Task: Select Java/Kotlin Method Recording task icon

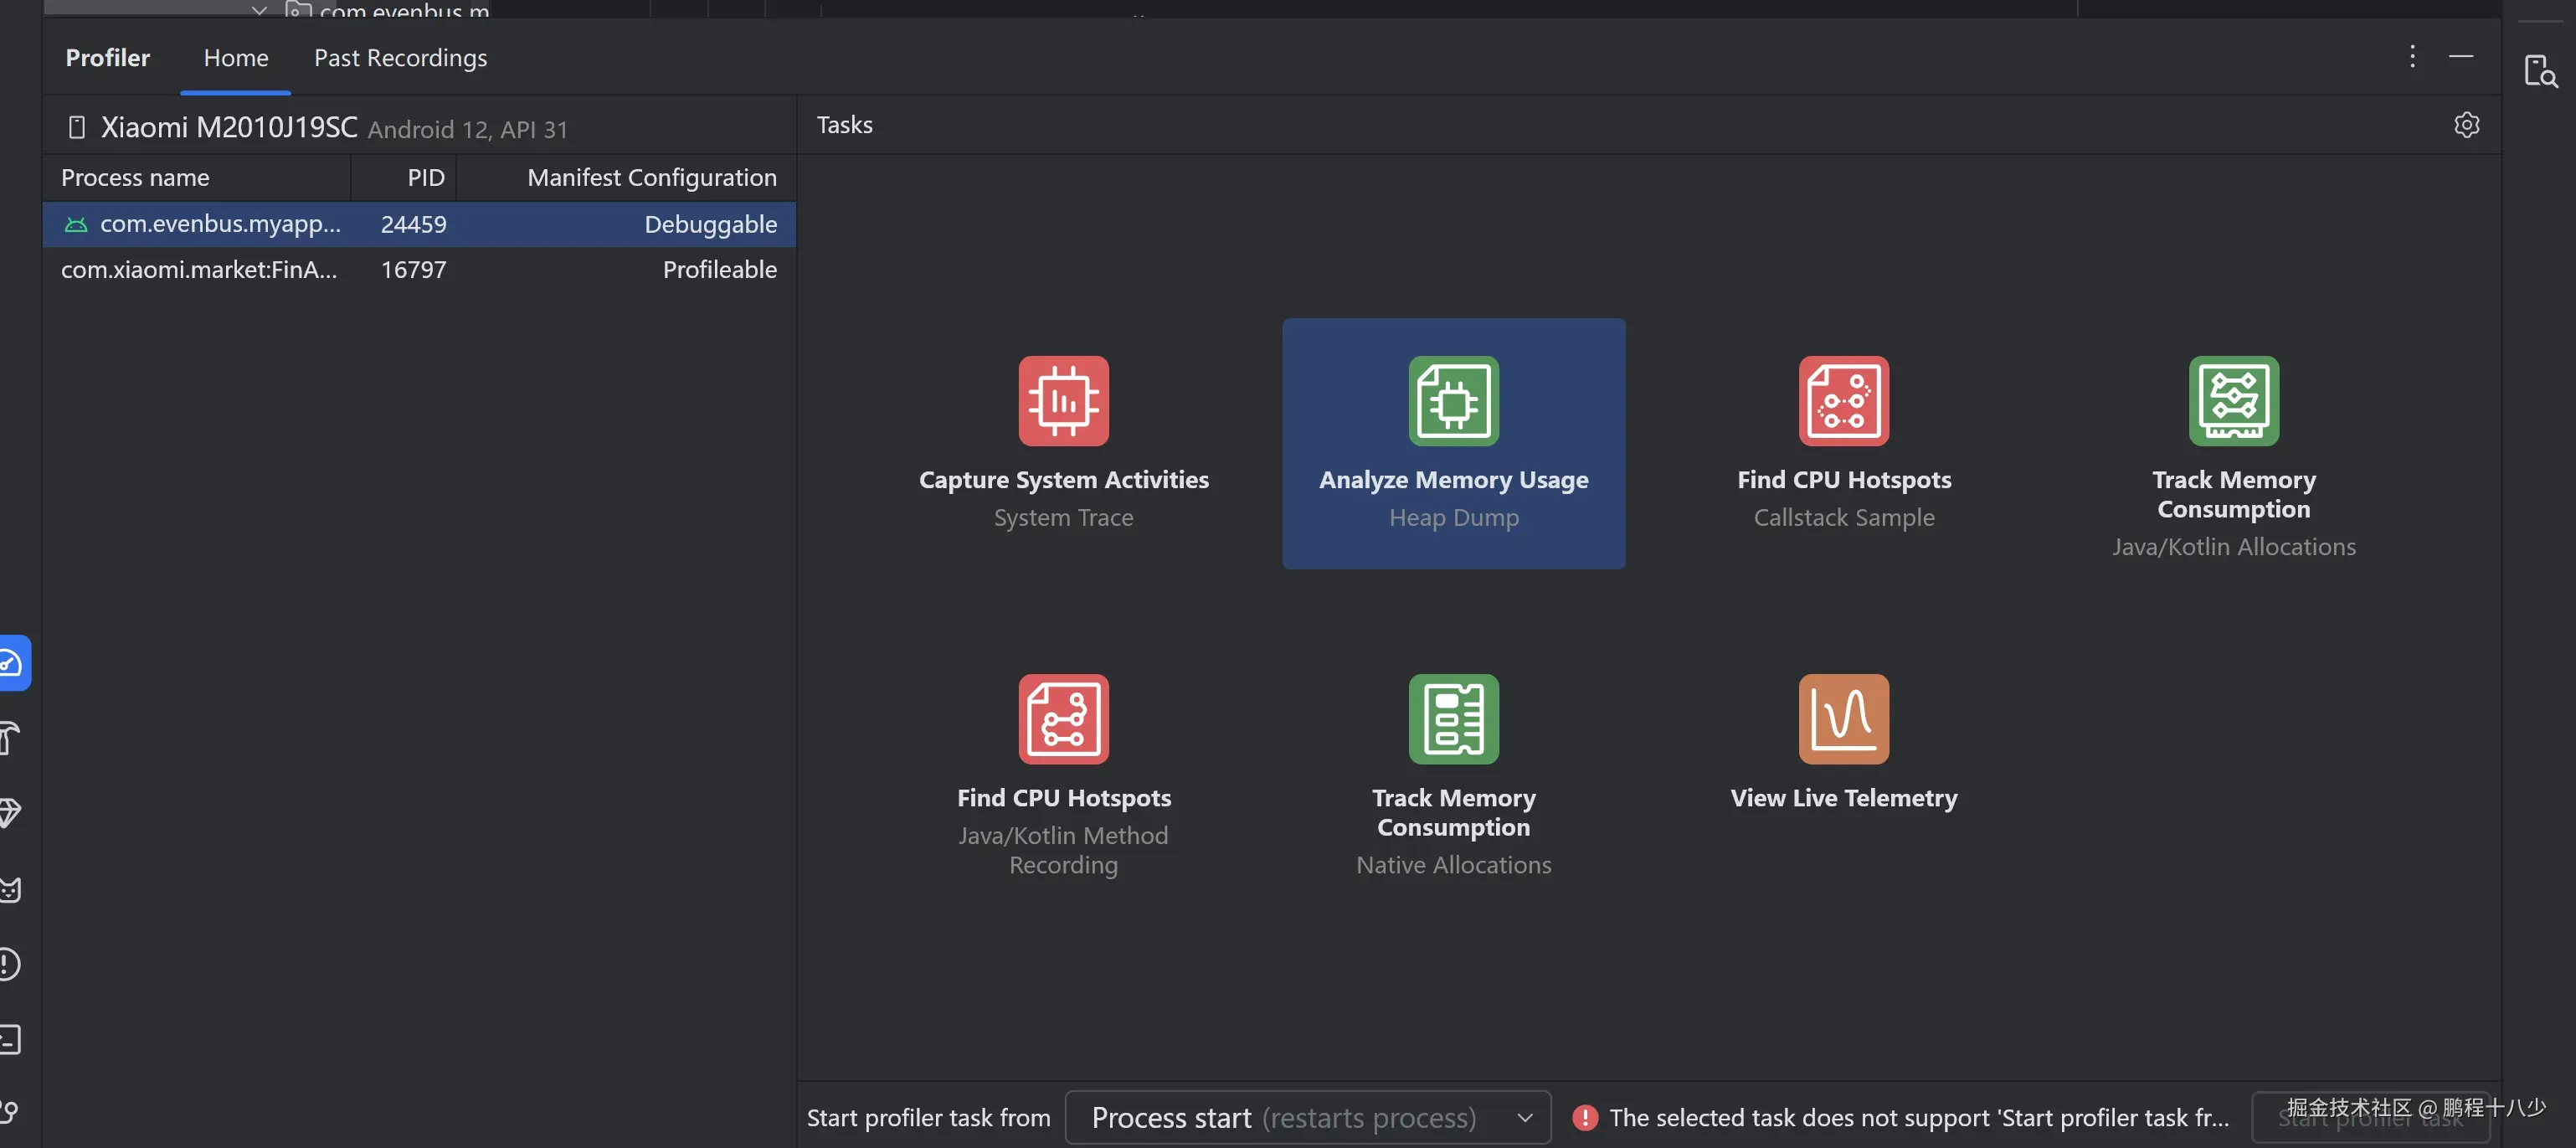Action: point(1063,719)
